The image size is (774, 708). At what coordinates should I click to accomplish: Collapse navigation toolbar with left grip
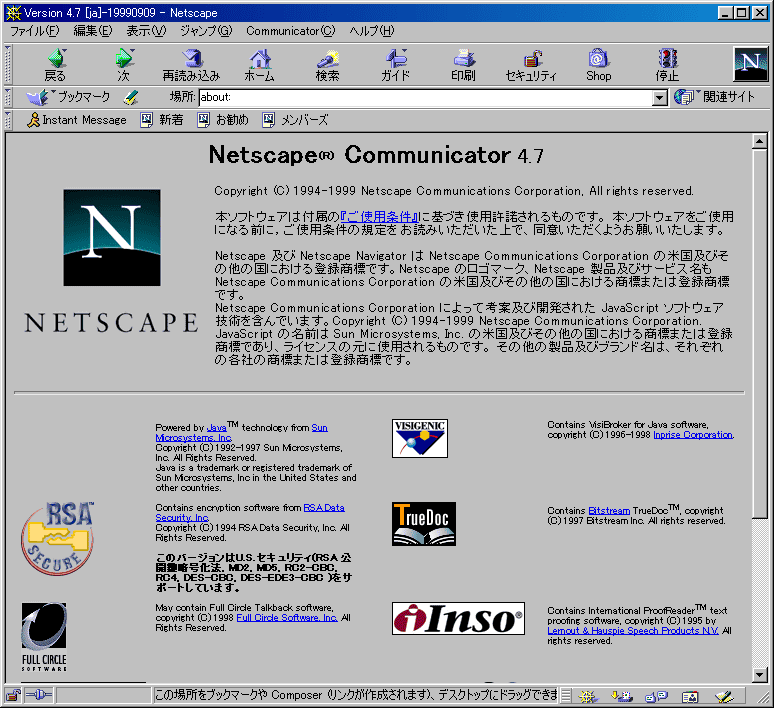click(x=7, y=64)
